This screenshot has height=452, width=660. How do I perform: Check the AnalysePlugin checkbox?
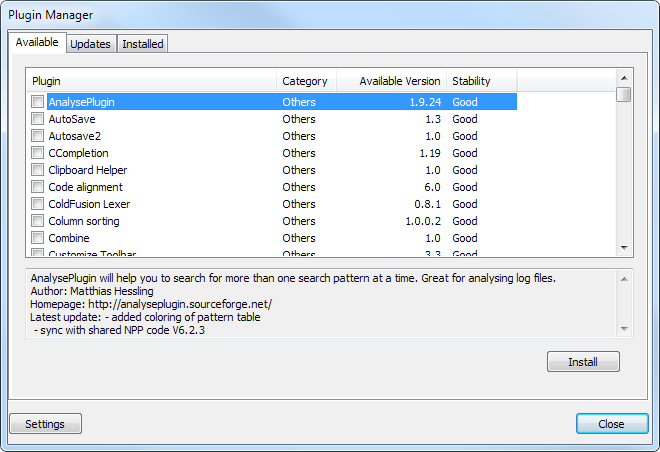[x=37, y=102]
